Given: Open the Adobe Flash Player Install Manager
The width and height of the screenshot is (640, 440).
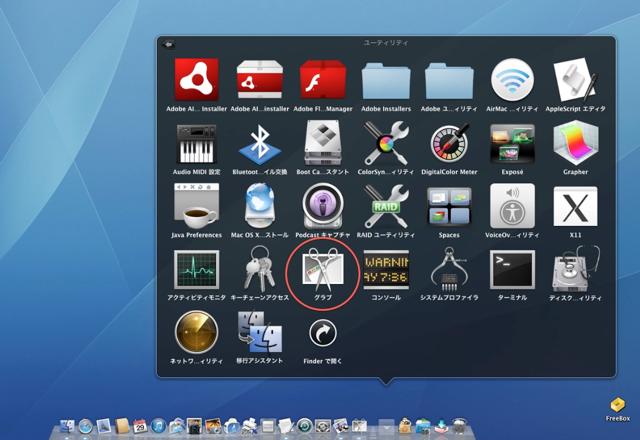Looking at the screenshot, I should [x=322, y=80].
